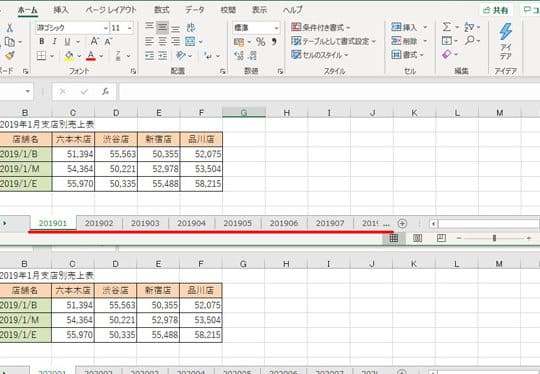
Task: Open 条件付き書式 conditional formatting
Action: click(x=320, y=27)
